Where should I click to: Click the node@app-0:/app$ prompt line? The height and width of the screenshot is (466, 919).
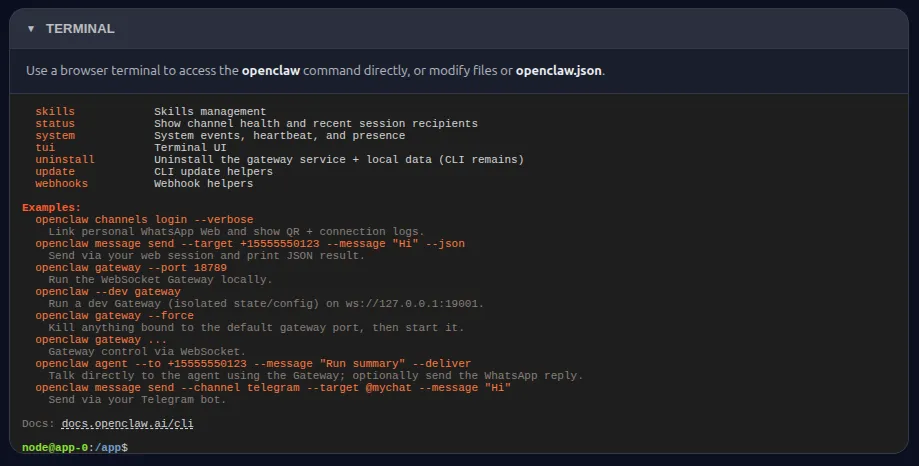tap(75, 448)
